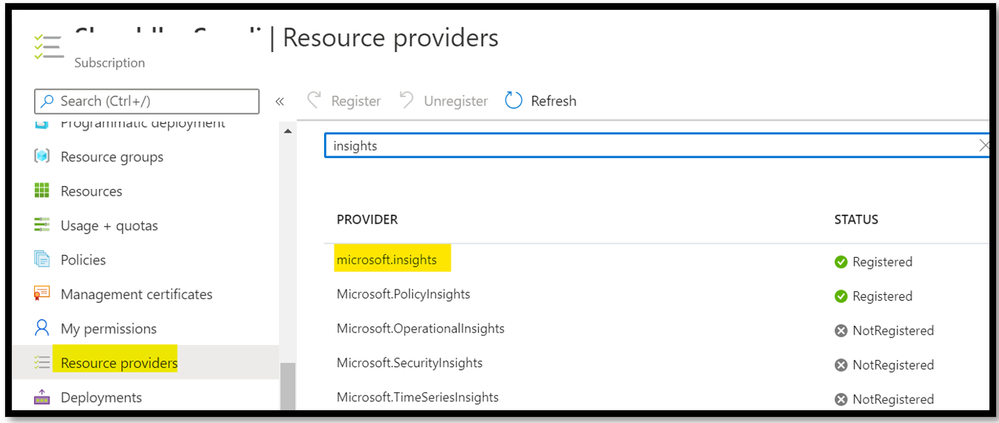Click the My permissions person icon

[x=42, y=328]
